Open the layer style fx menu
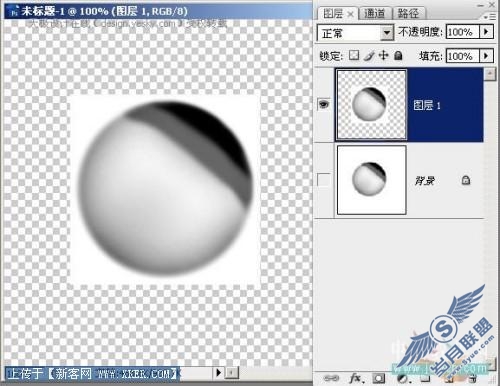This screenshot has height=386, width=500. click(356, 378)
